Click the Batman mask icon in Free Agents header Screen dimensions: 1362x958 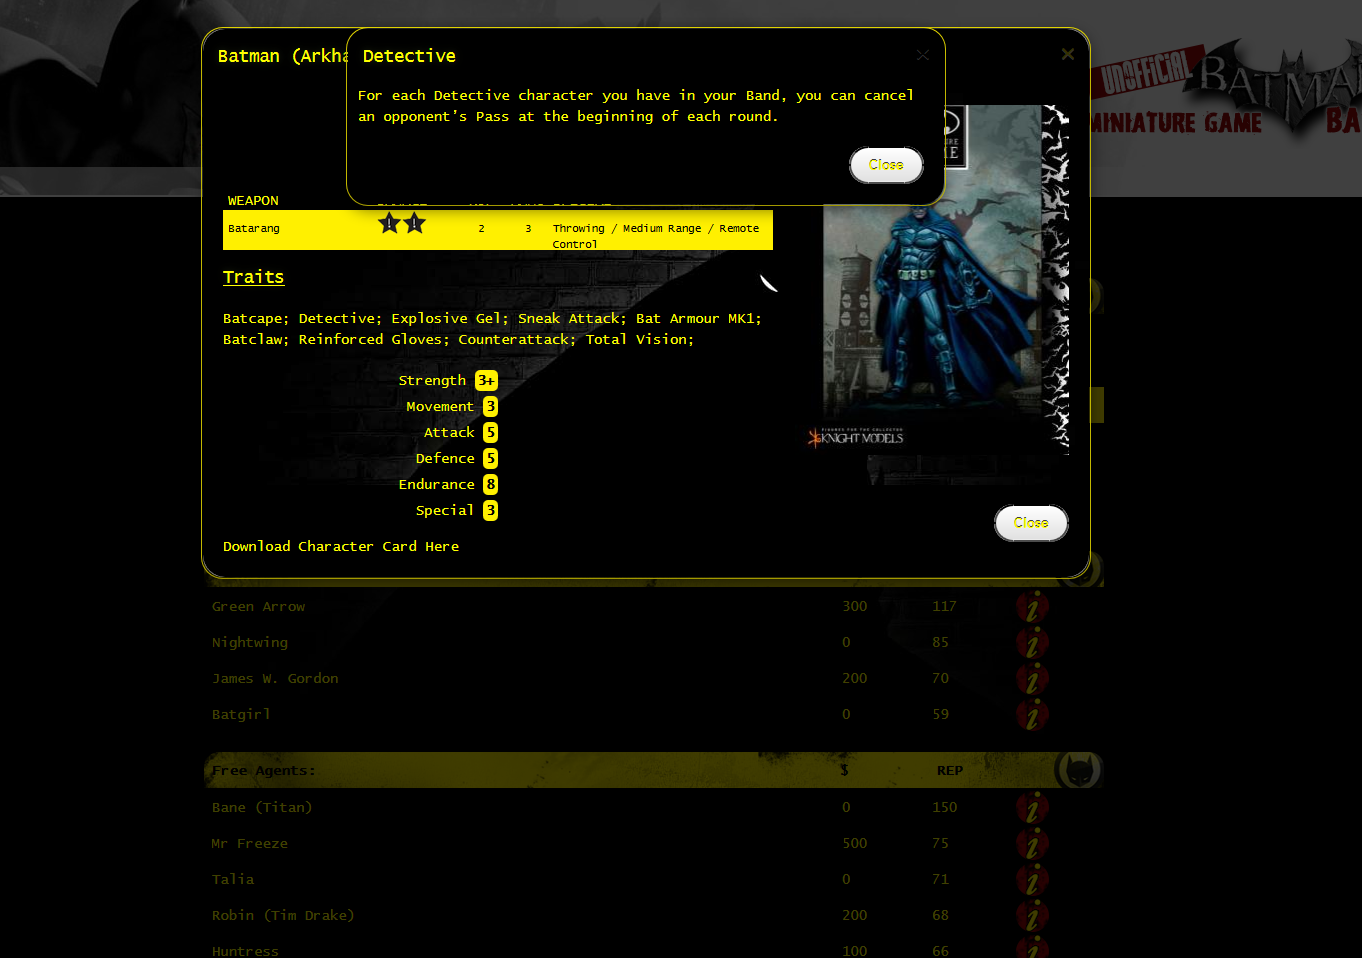pyautogui.click(x=1079, y=770)
